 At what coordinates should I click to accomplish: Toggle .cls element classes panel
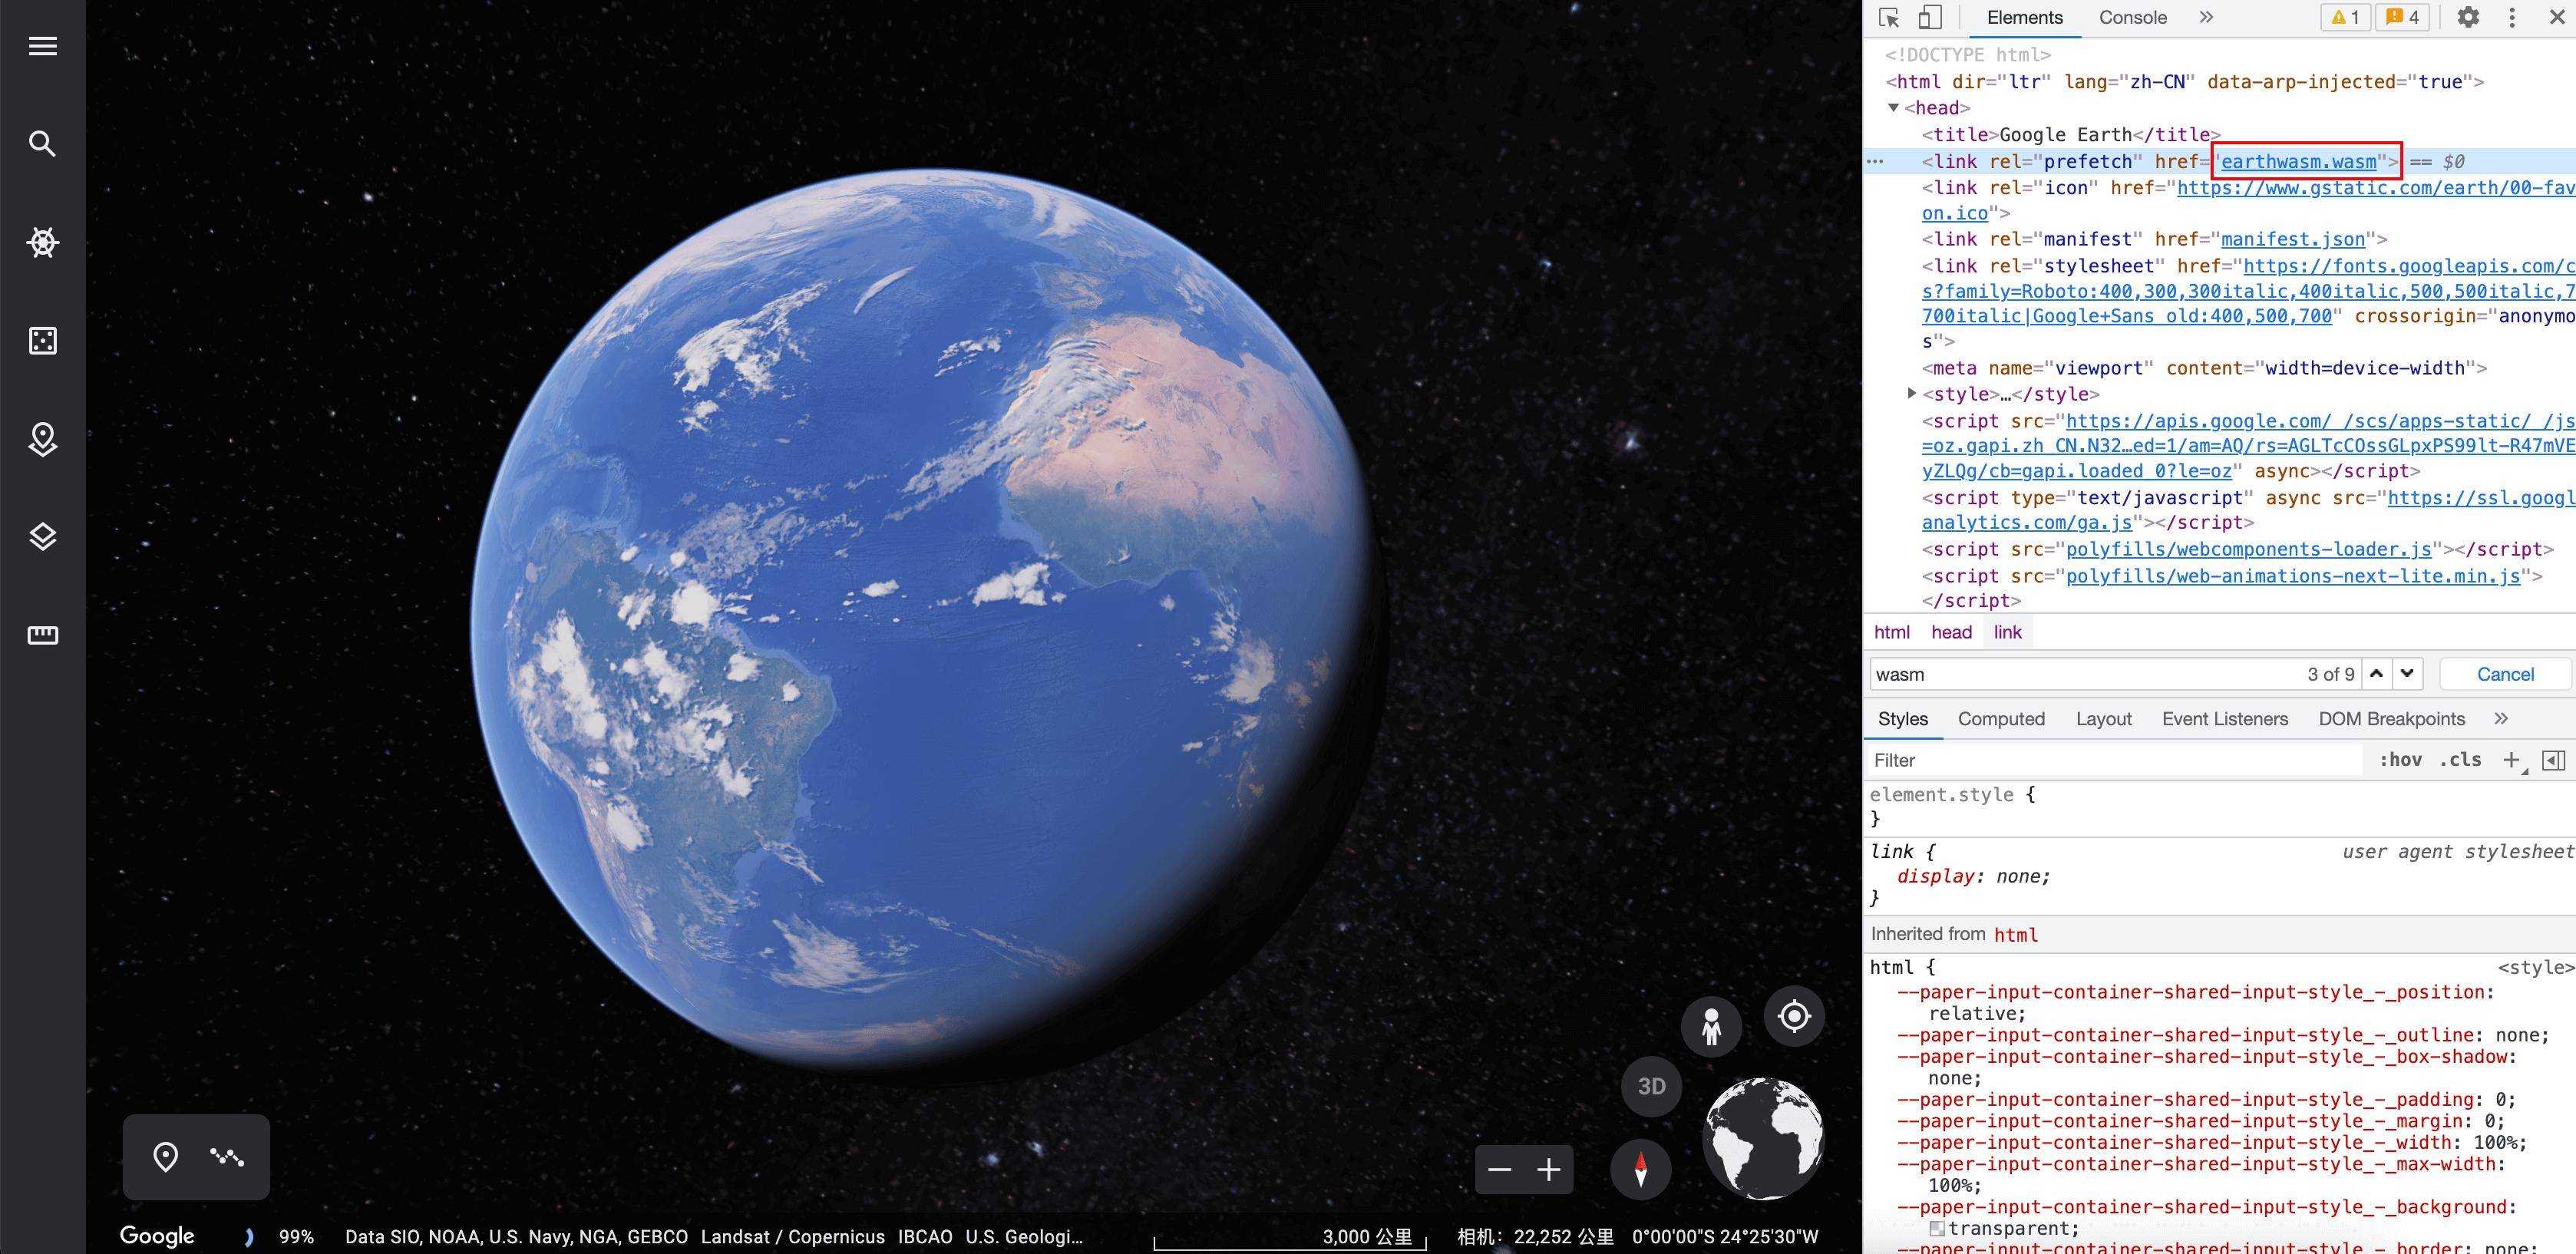pos(2460,761)
